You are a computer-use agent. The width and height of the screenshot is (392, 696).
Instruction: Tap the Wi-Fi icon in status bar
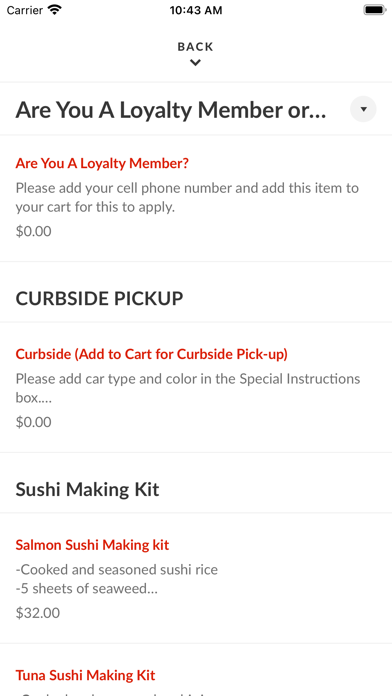point(55,10)
